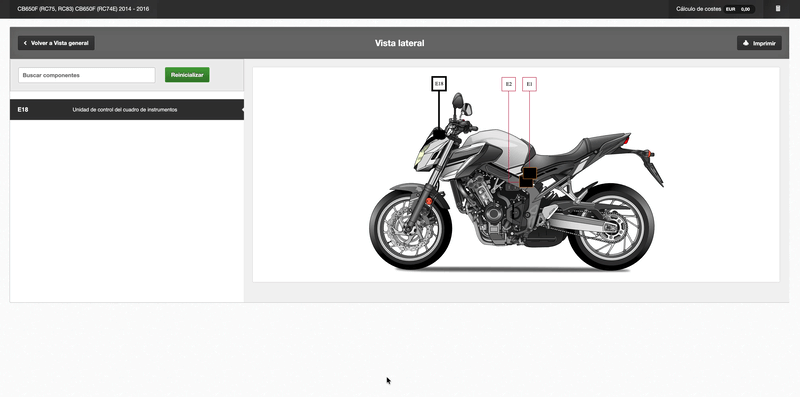
Task: Click the green Reinicializar button
Action: coord(187,75)
